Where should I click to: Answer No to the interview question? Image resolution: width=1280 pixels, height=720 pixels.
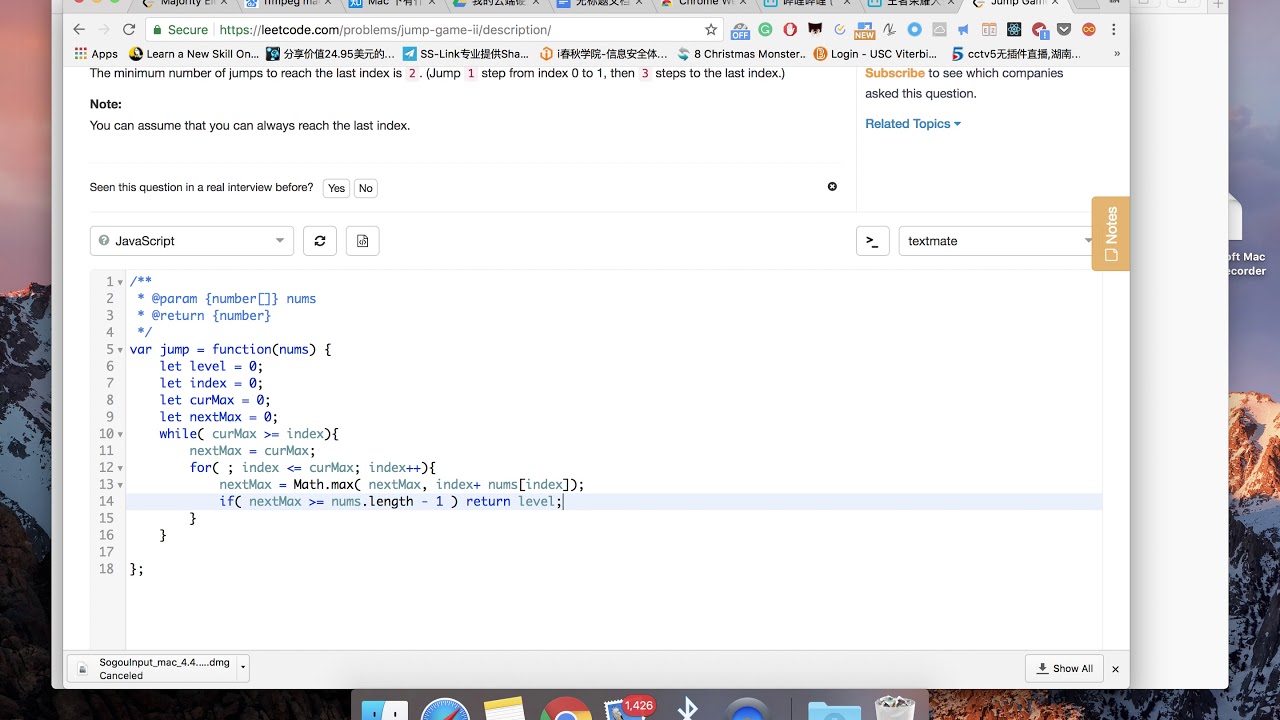coord(366,188)
